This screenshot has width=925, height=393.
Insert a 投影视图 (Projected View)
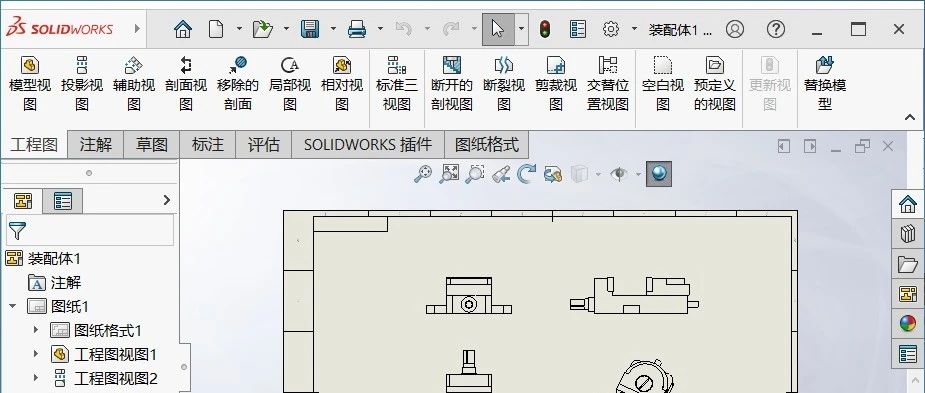(x=82, y=84)
